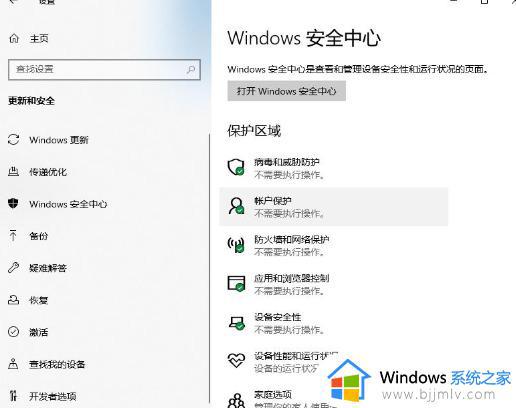Click the app and browser control window icon
Screen dimensions: 516x408
coord(236,283)
